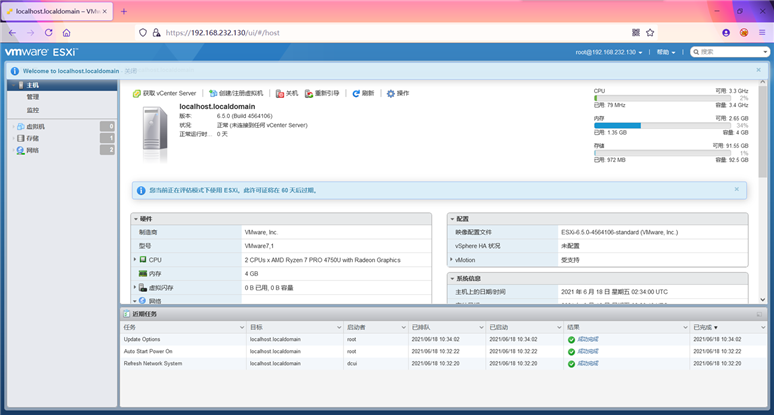
Task: Open the Firefox hamburger menu
Action: coord(762,33)
